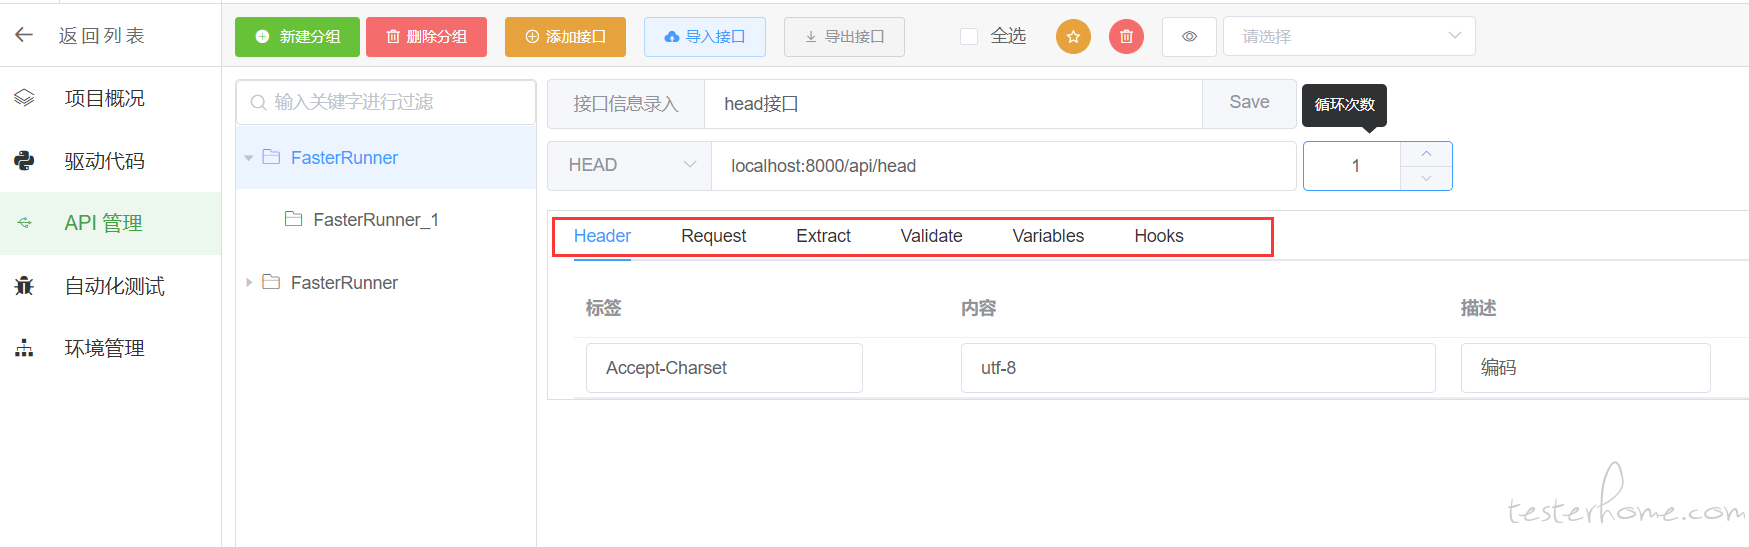Click the bug icon beside 自动化测试

[x=24, y=286]
